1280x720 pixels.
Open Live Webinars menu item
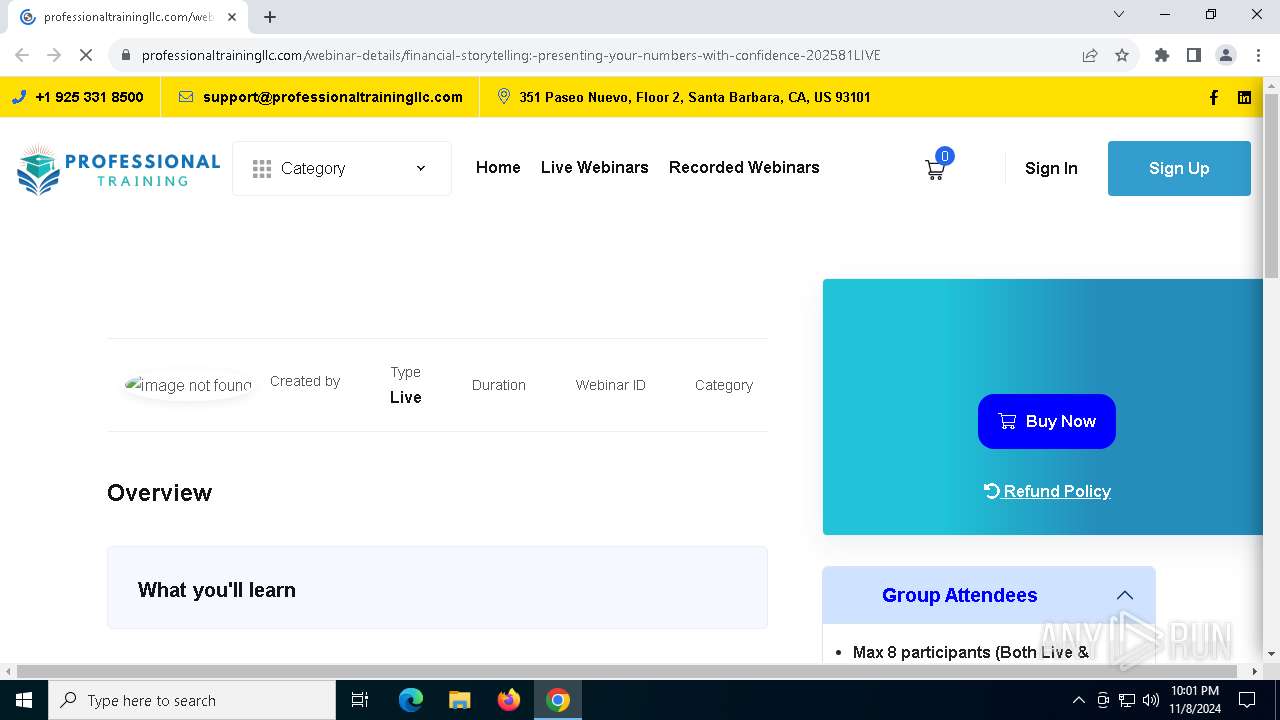point(595,167)
